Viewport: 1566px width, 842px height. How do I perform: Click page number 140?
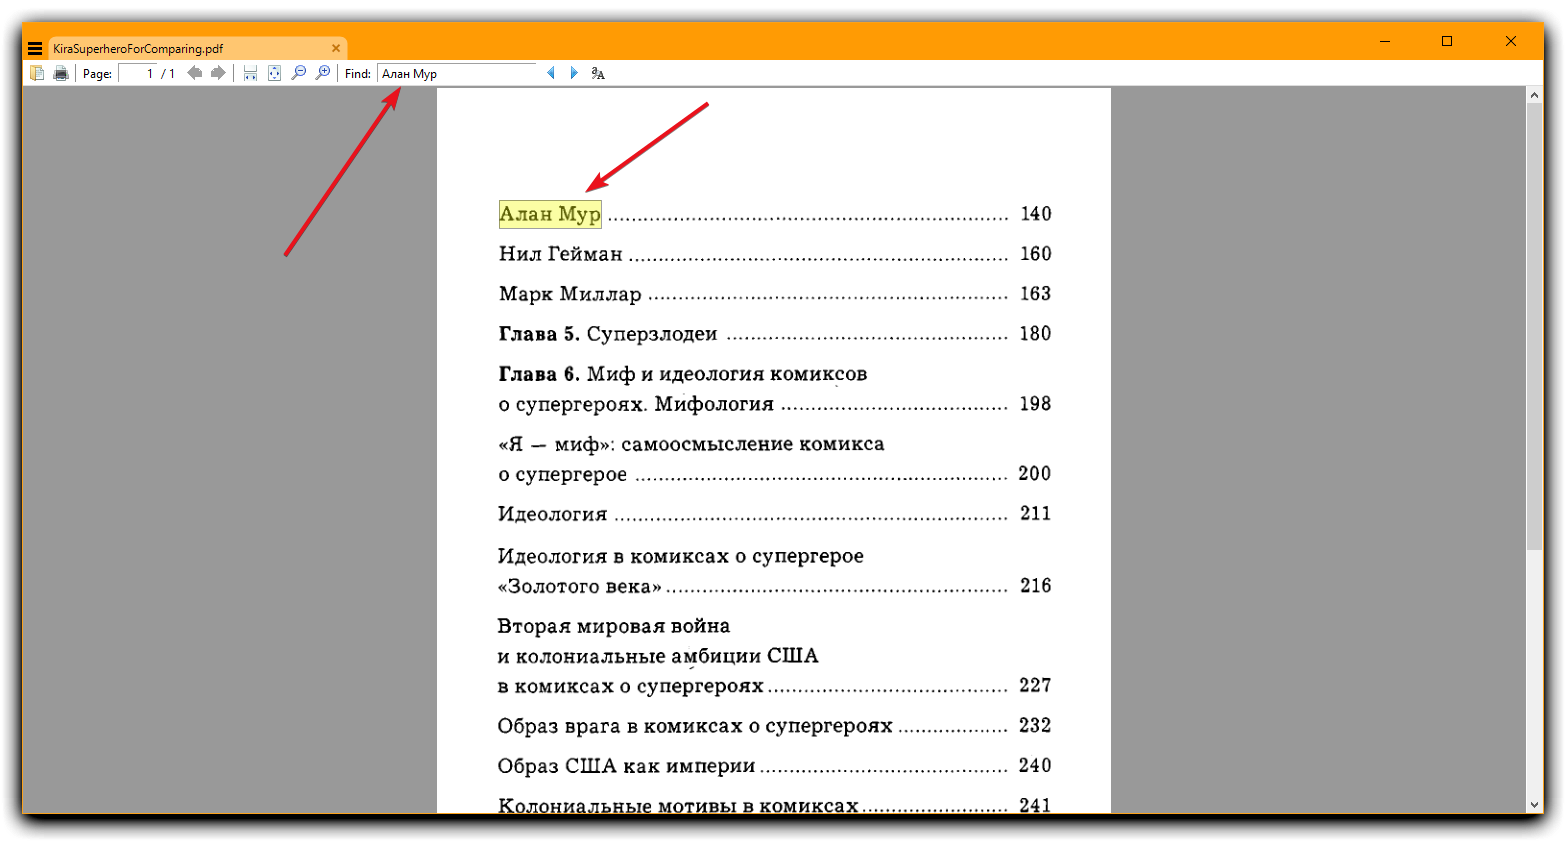coord(1036,214)
